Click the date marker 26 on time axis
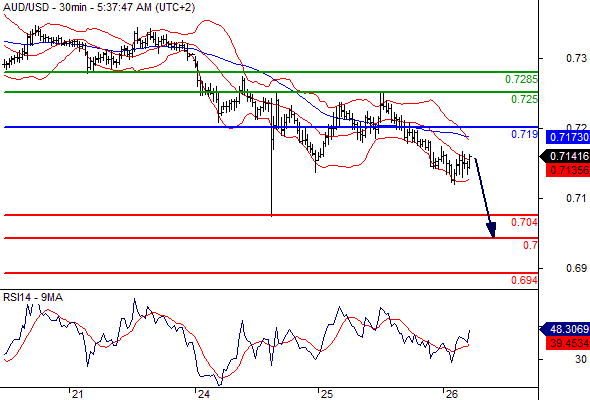This screenshot has height=400, width=590. (451, 394)
